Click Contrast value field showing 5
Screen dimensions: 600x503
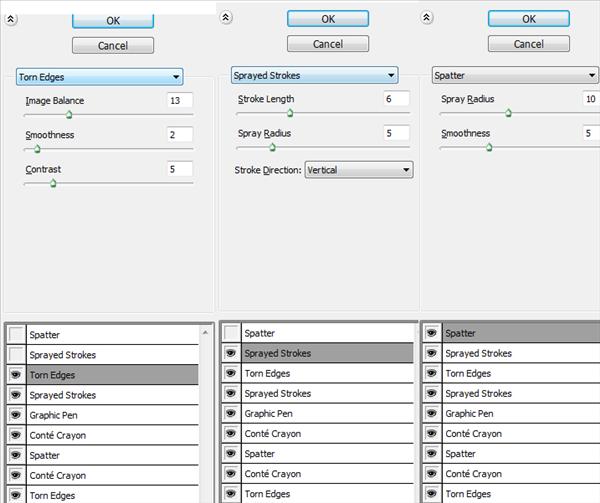point(180,169)
